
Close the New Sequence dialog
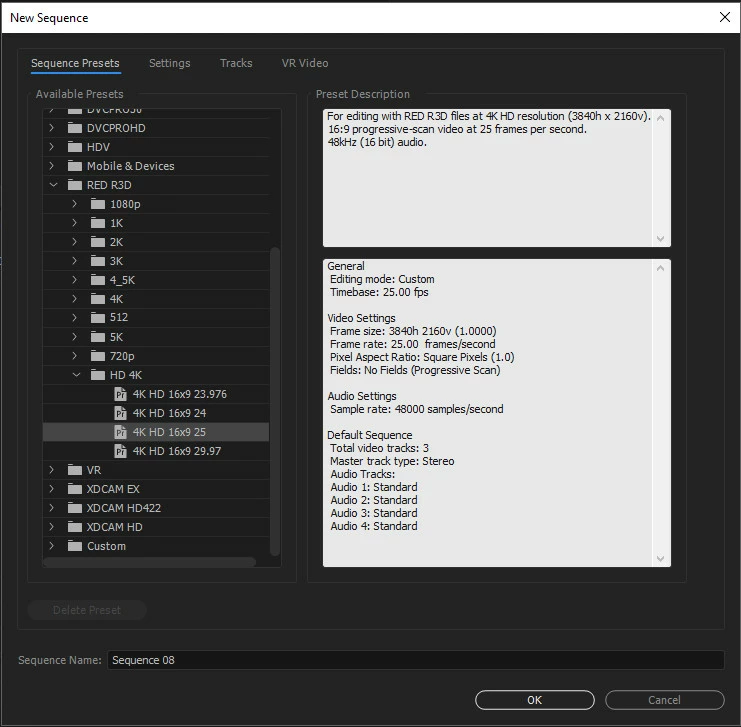click(x=724, y=17)
